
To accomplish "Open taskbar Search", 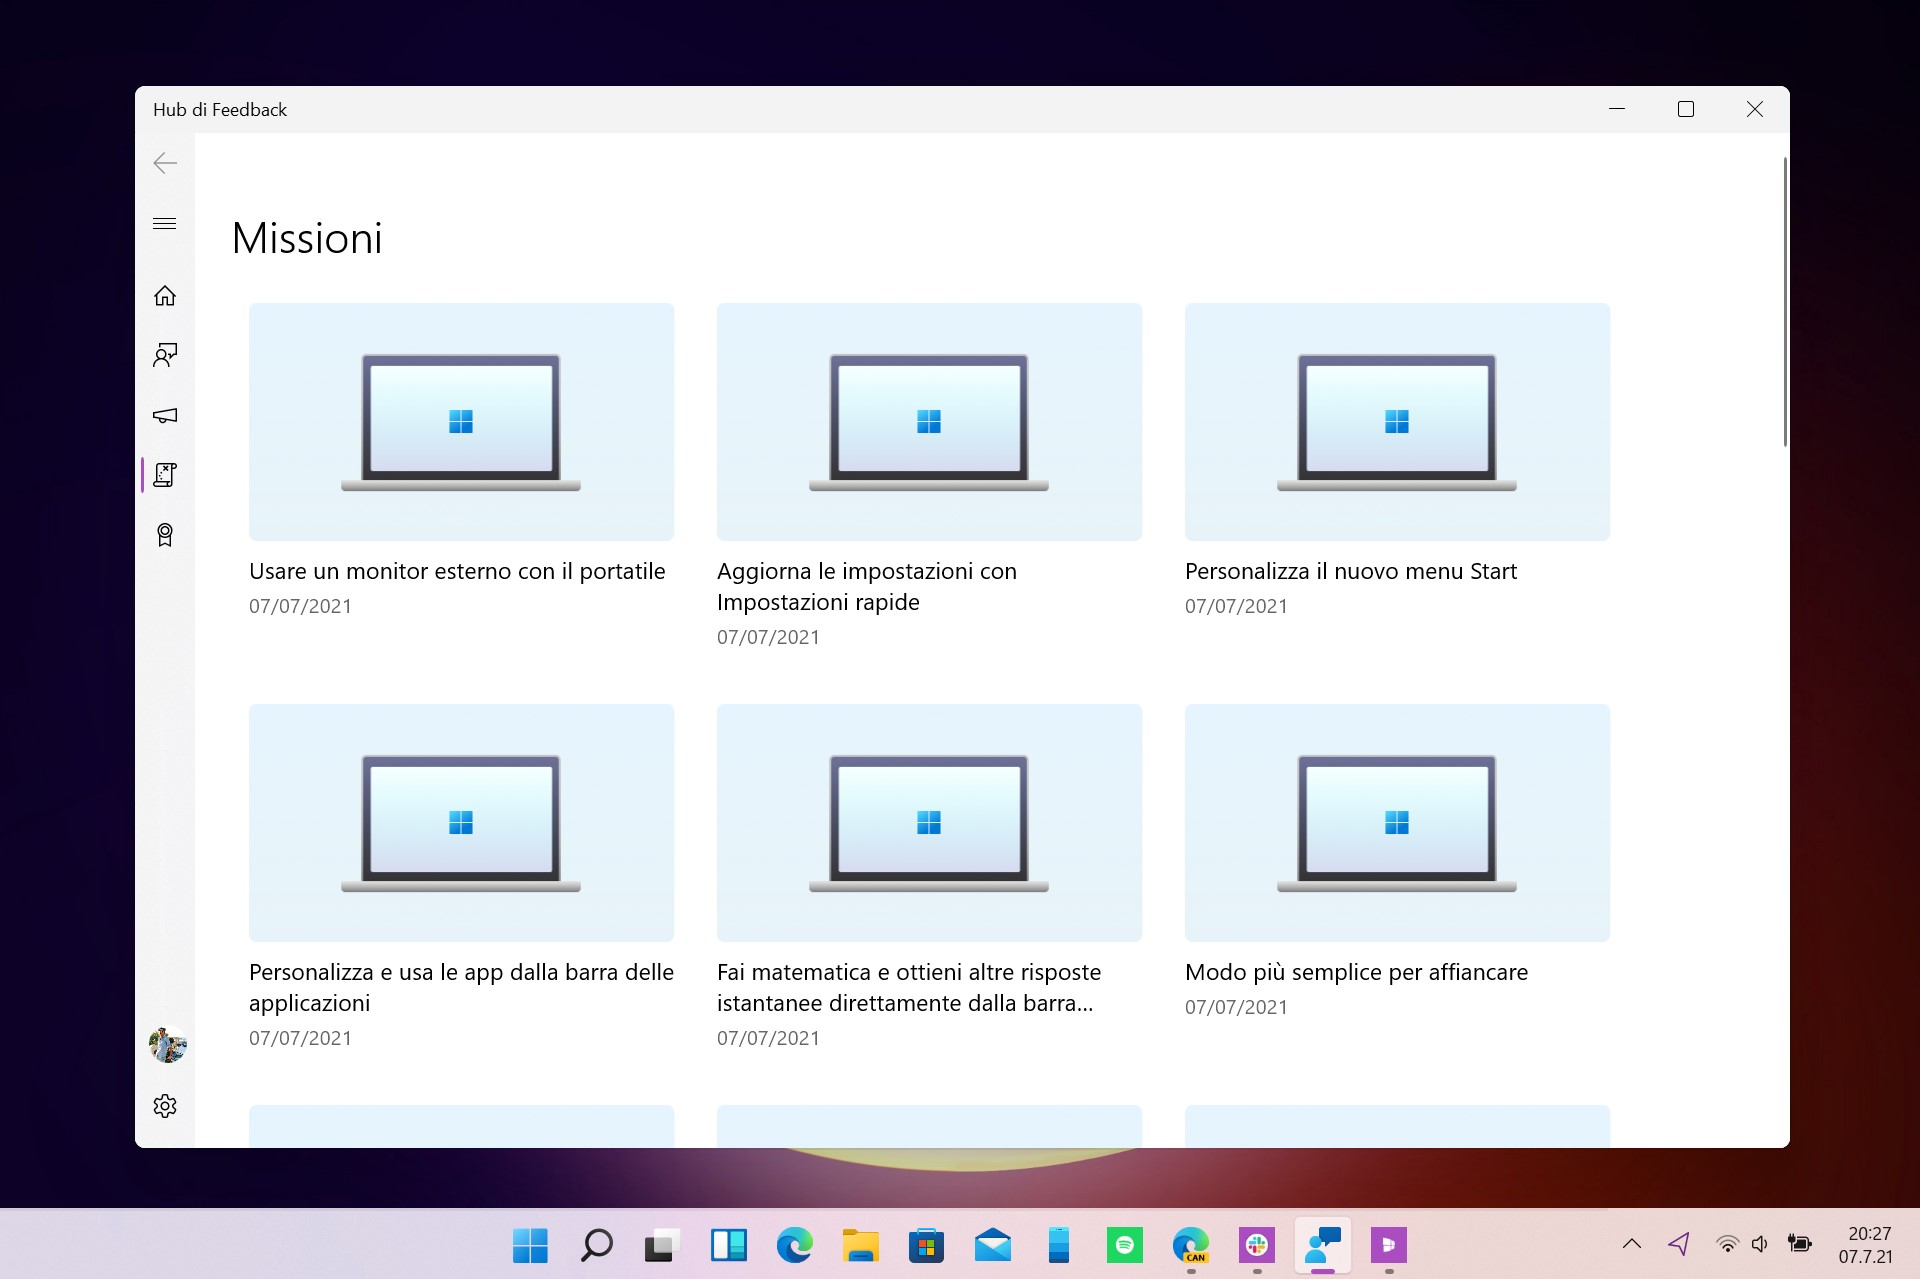I will pos(596,1245).
